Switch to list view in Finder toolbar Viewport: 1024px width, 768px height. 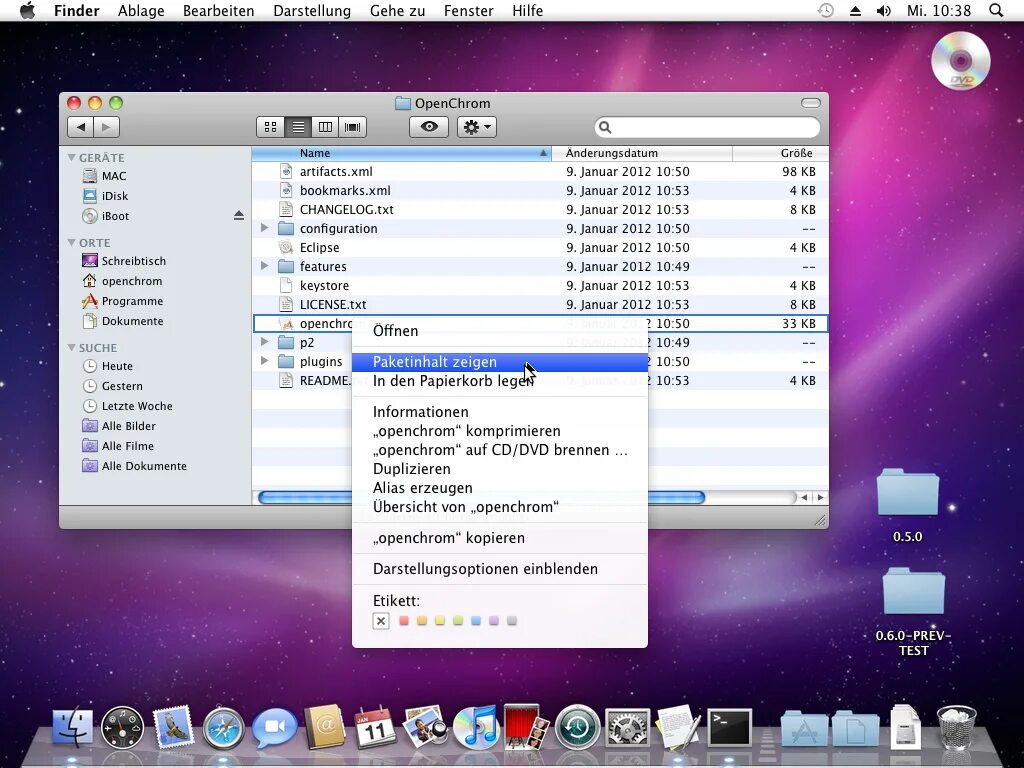point(298,127)
